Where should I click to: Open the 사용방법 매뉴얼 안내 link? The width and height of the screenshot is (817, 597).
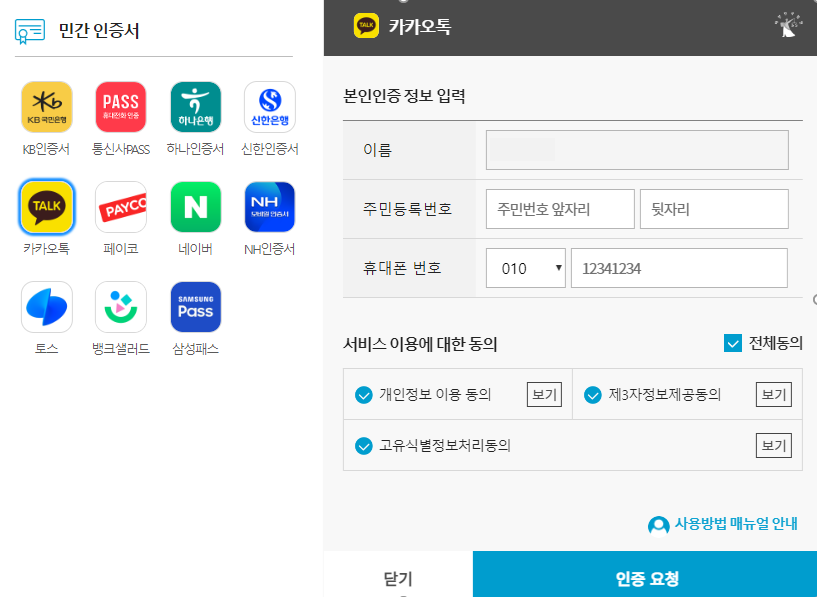coord(736,524)
